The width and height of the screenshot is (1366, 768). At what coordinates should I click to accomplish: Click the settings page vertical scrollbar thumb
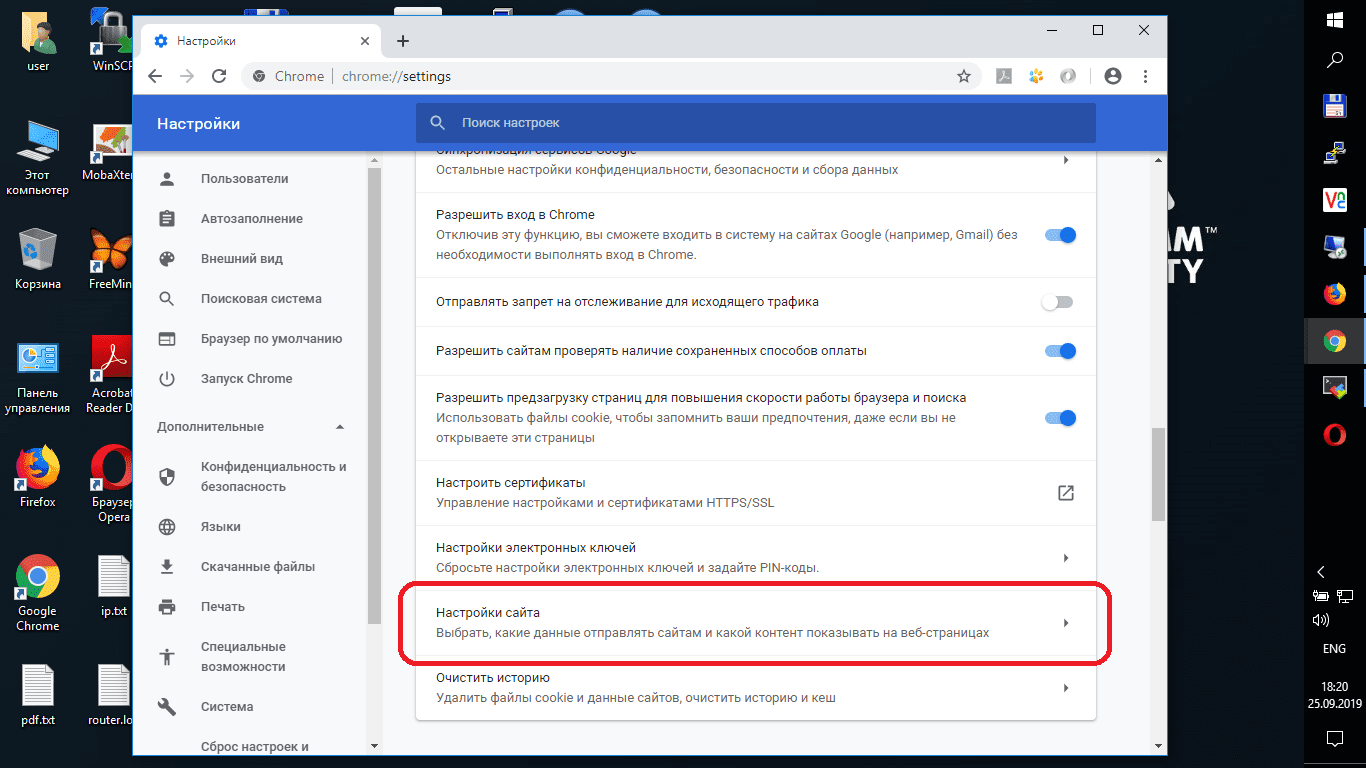(1158, 474)
